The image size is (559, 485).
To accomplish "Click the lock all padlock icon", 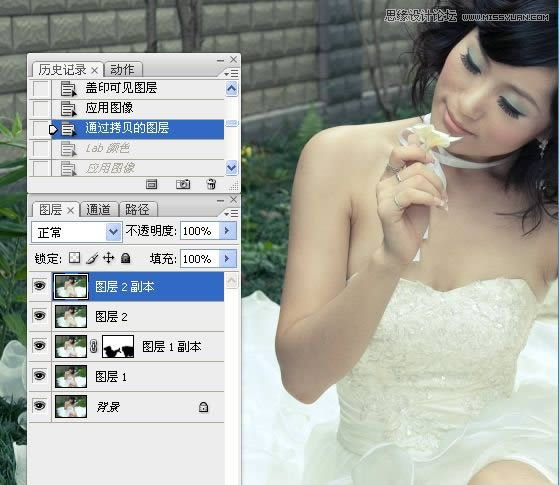I will click(x=125, y=258).
